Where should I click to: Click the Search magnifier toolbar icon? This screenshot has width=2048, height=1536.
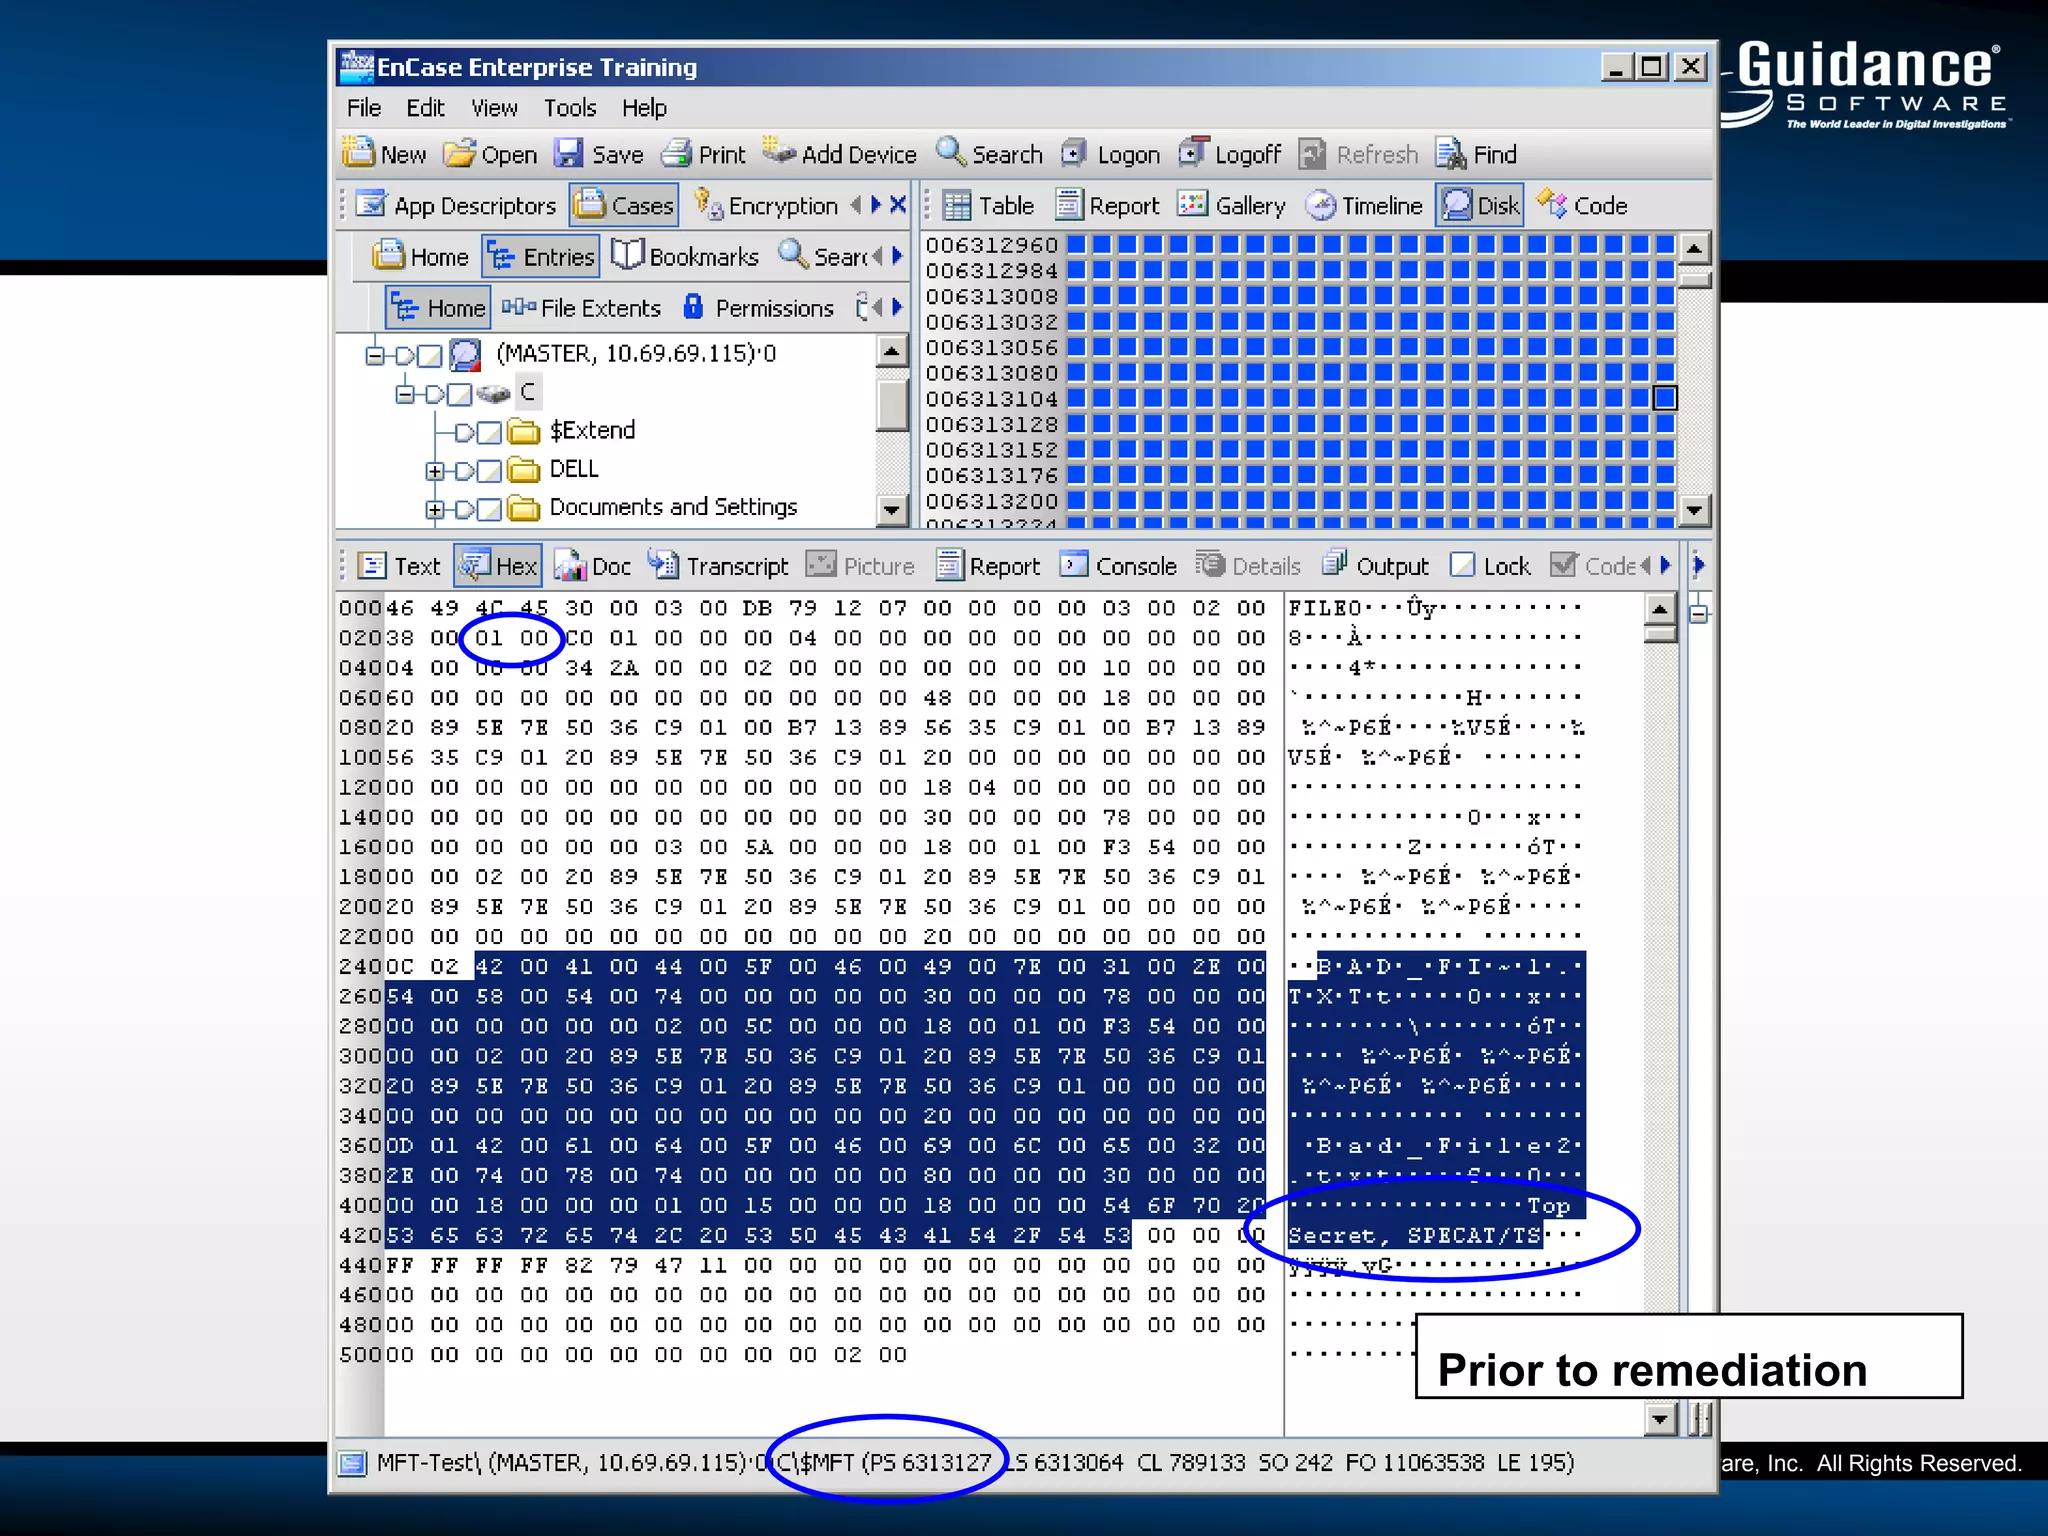pyautogui.click(x=951, y=152)
